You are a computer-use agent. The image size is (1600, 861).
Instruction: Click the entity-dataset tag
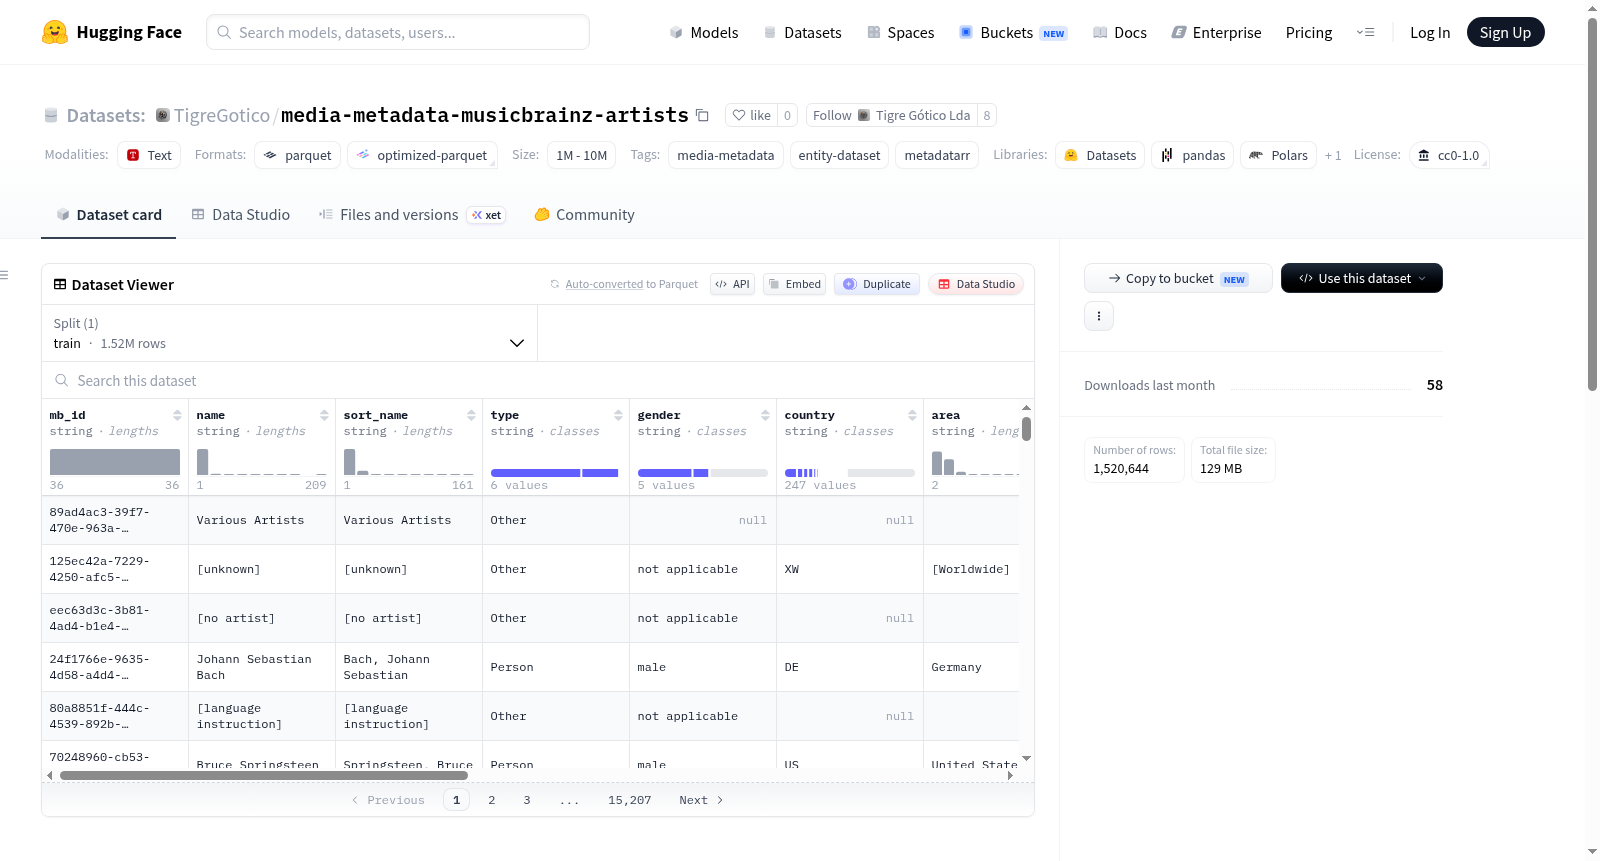(x=839, y=155)
